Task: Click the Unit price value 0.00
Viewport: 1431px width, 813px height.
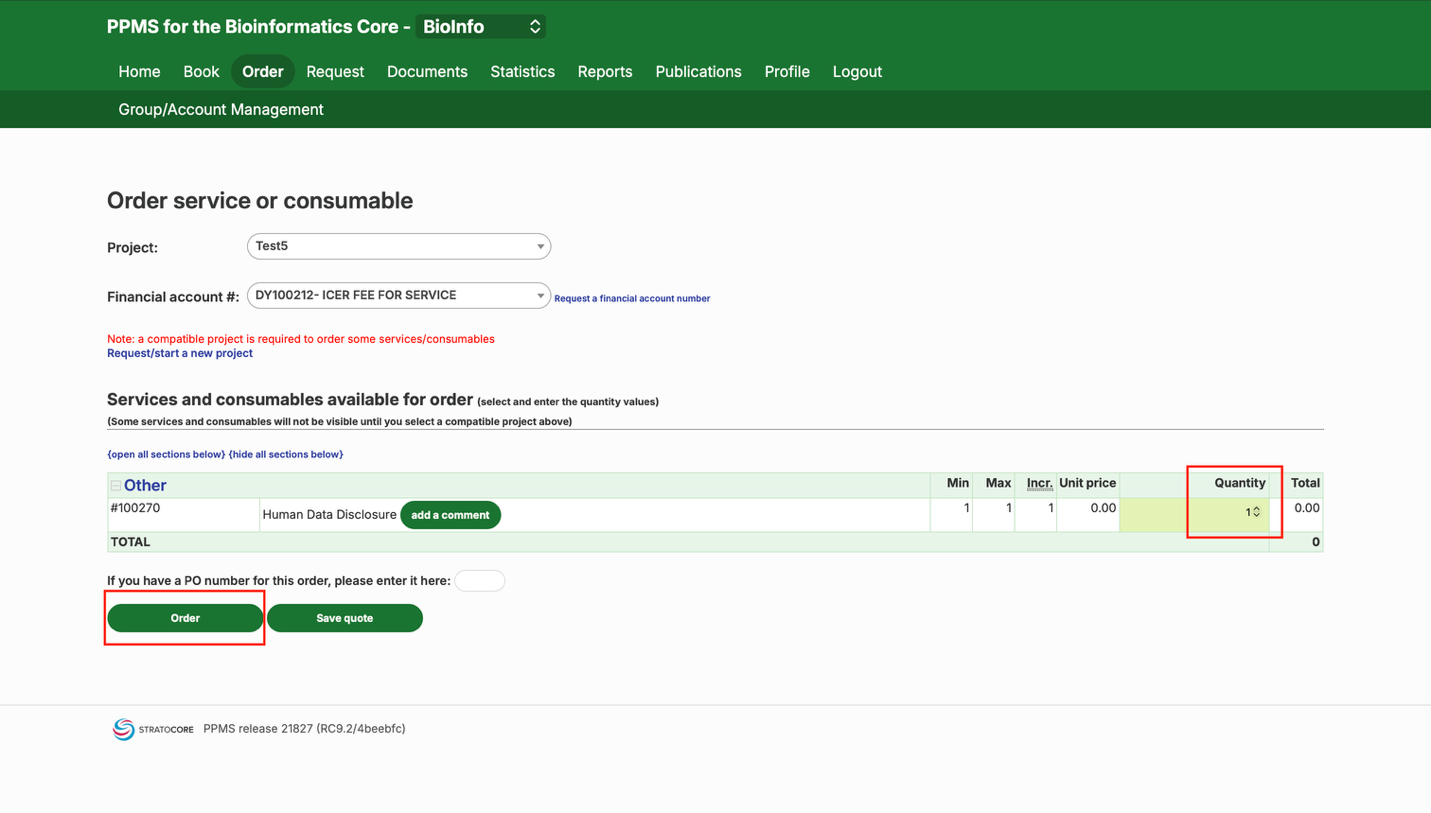Action: point(1103,508)
